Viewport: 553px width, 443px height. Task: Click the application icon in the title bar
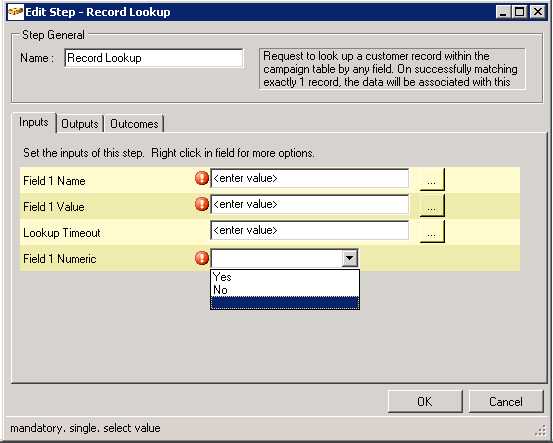16,12
